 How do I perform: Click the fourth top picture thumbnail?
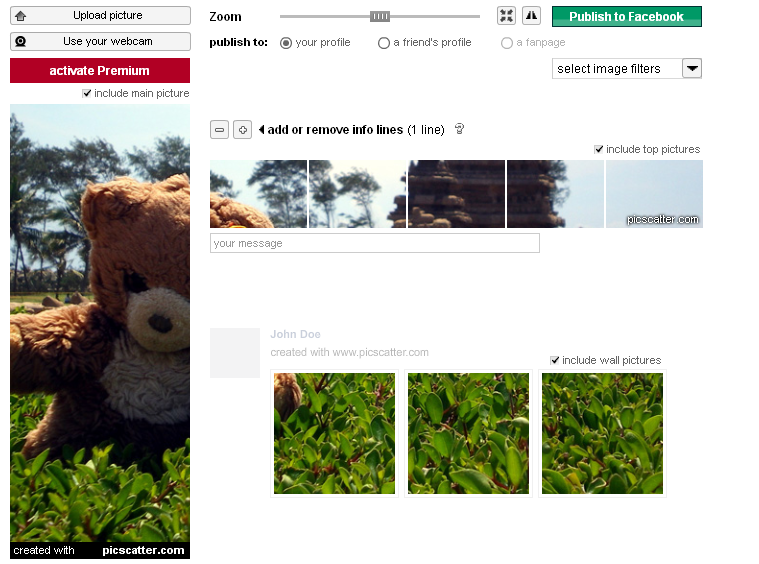point(555,194)
